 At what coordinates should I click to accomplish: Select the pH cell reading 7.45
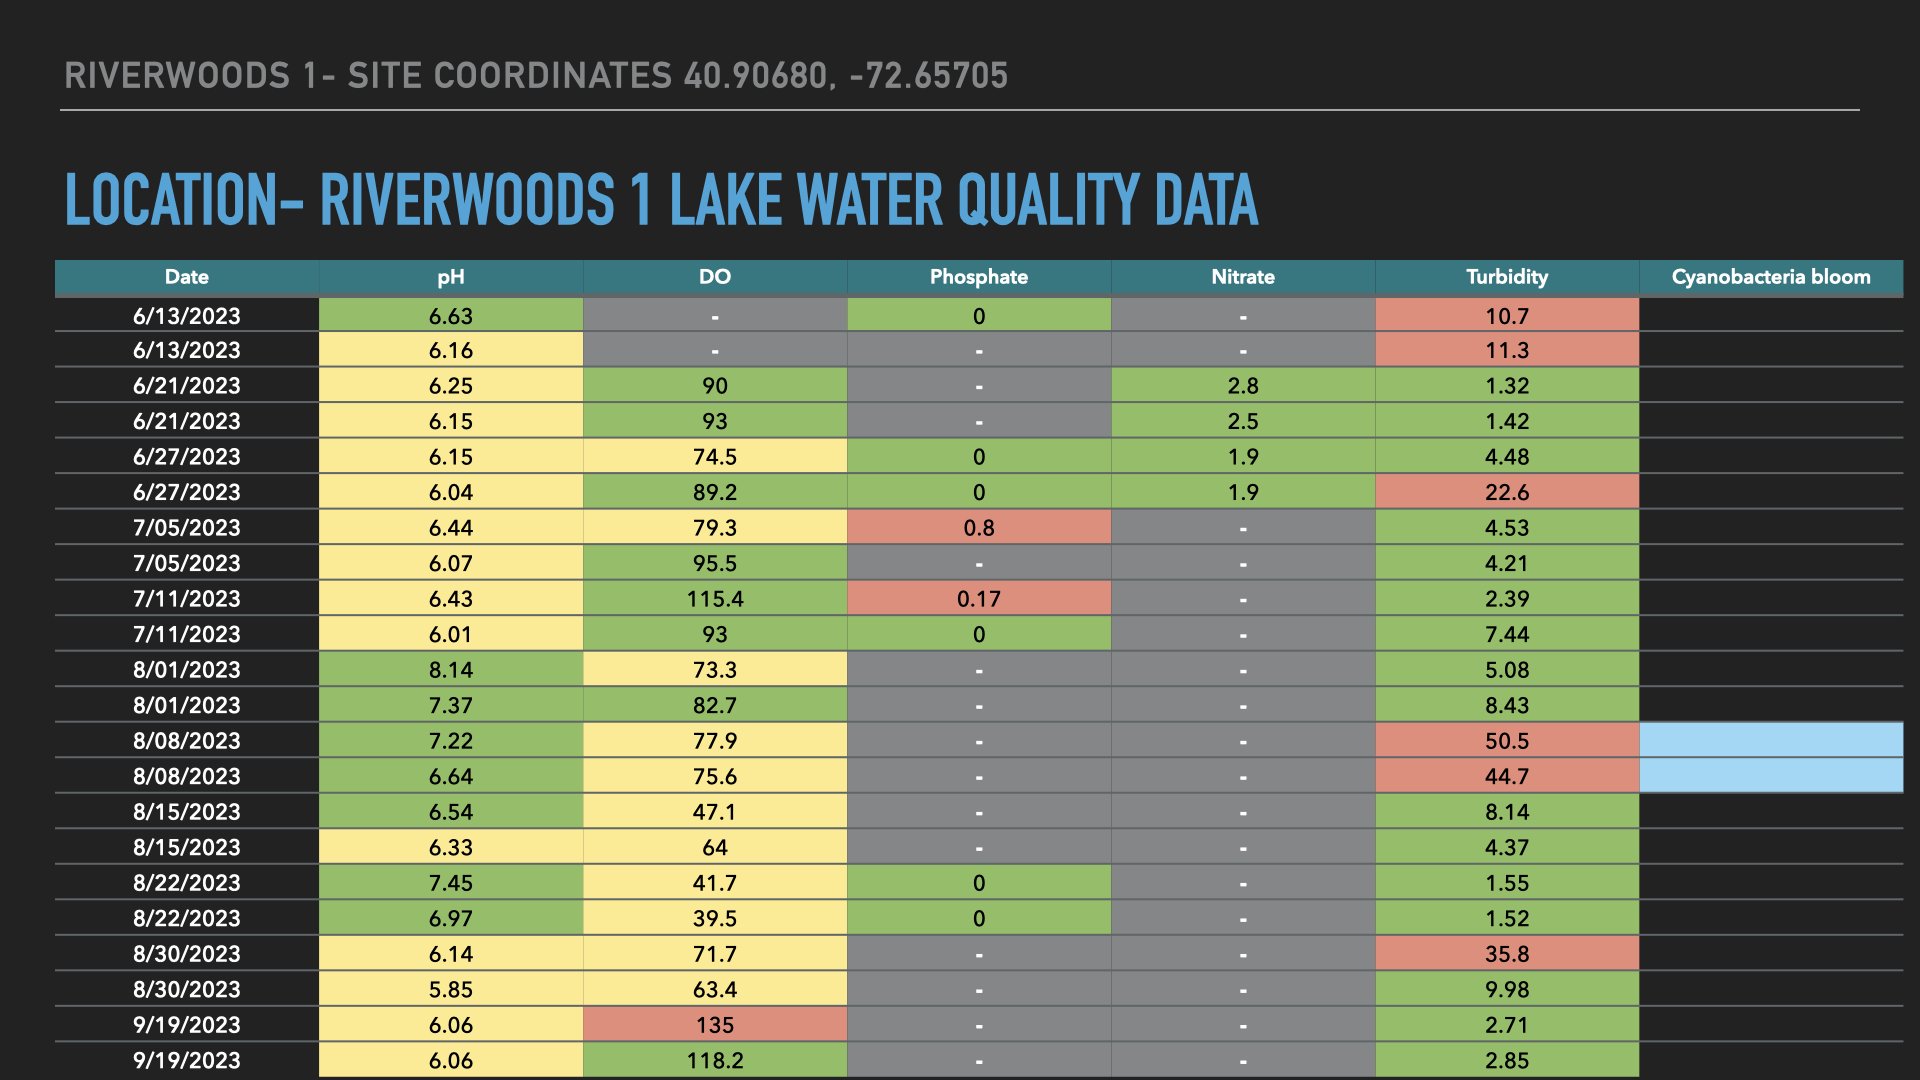[451, 882]
